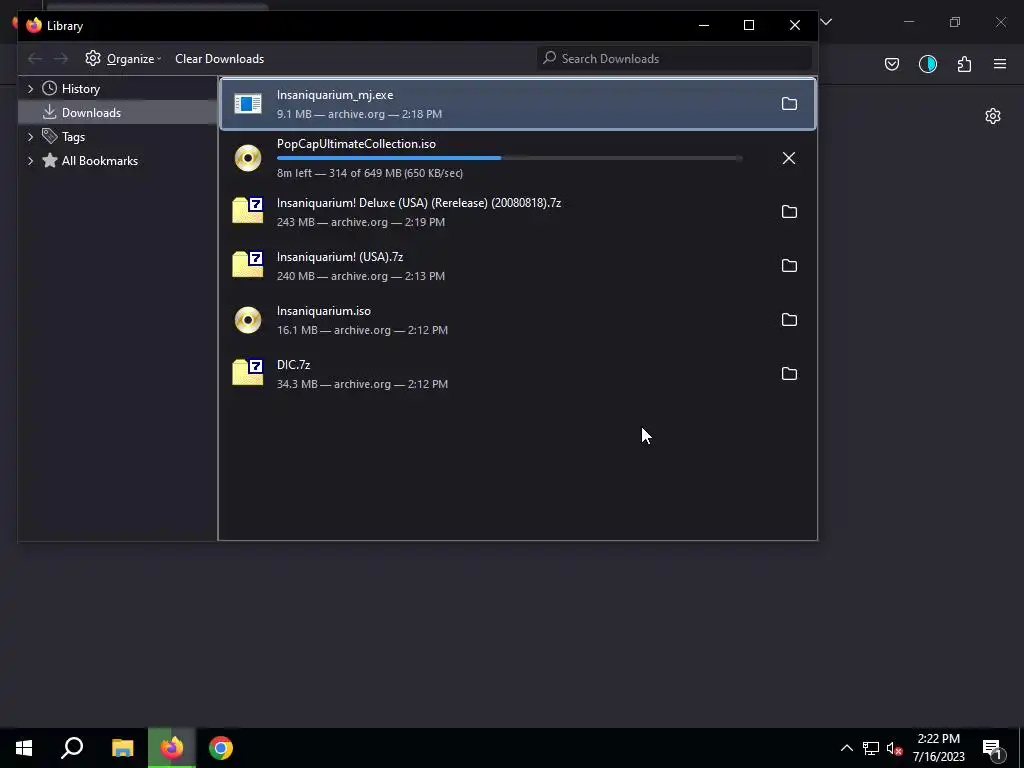This screenshot has height=768, width=1024.
Task: Click Clear Downloads
Action: (x=219, y=59)
